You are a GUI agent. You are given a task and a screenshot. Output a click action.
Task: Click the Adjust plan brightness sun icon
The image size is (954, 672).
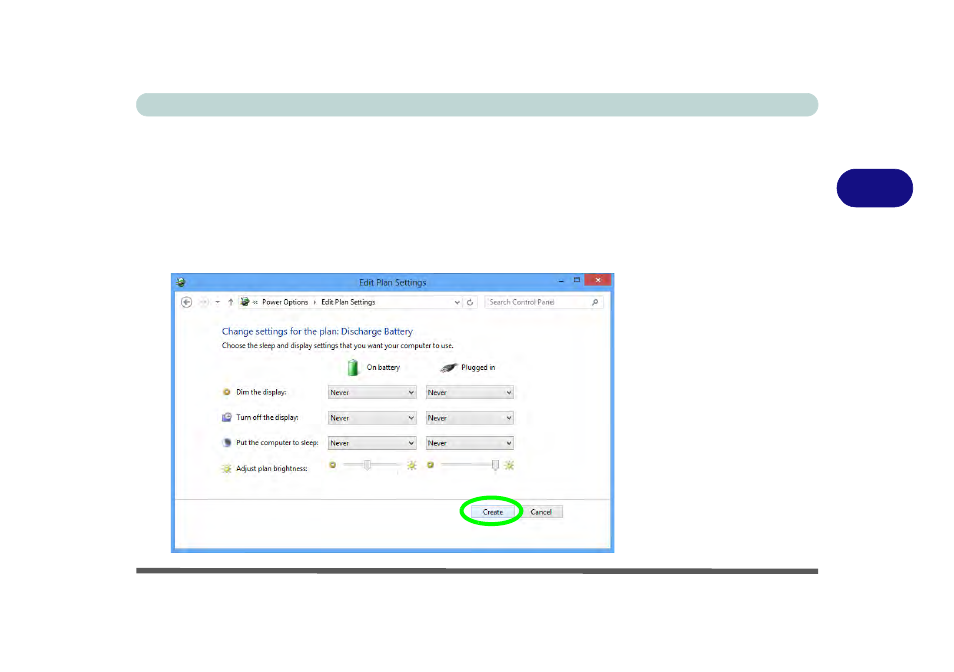pyautogui.click(x=226, y=468)
